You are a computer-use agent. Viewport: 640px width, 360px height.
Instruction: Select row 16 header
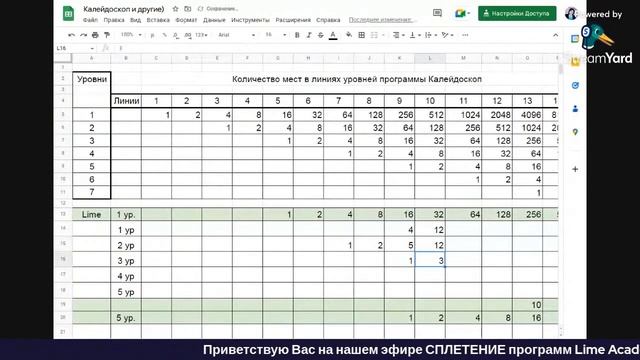click(x=63, y=259)
